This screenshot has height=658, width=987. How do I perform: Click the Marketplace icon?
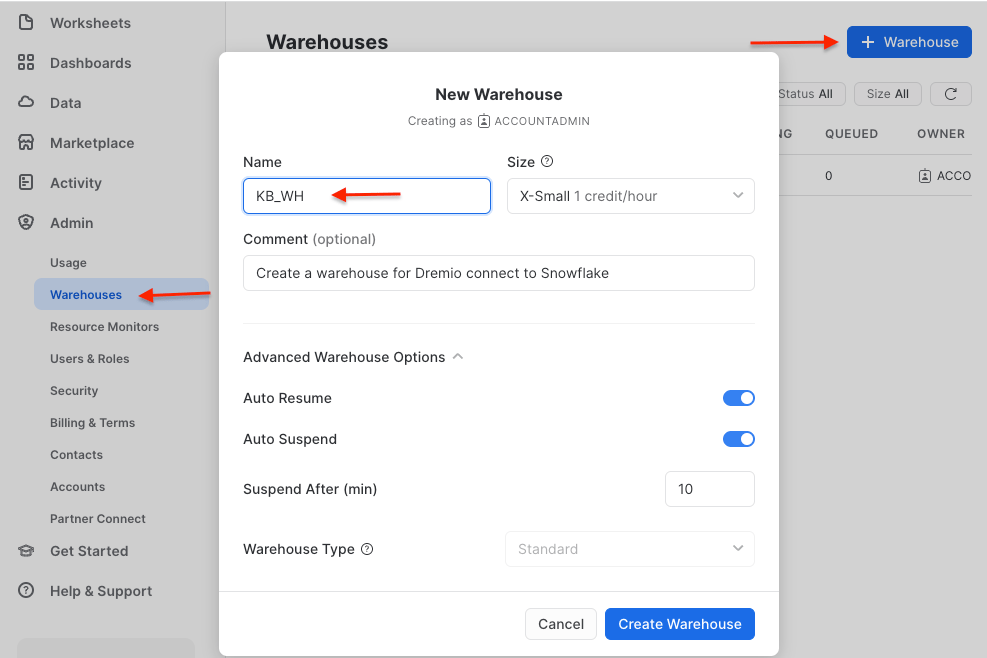24,142
